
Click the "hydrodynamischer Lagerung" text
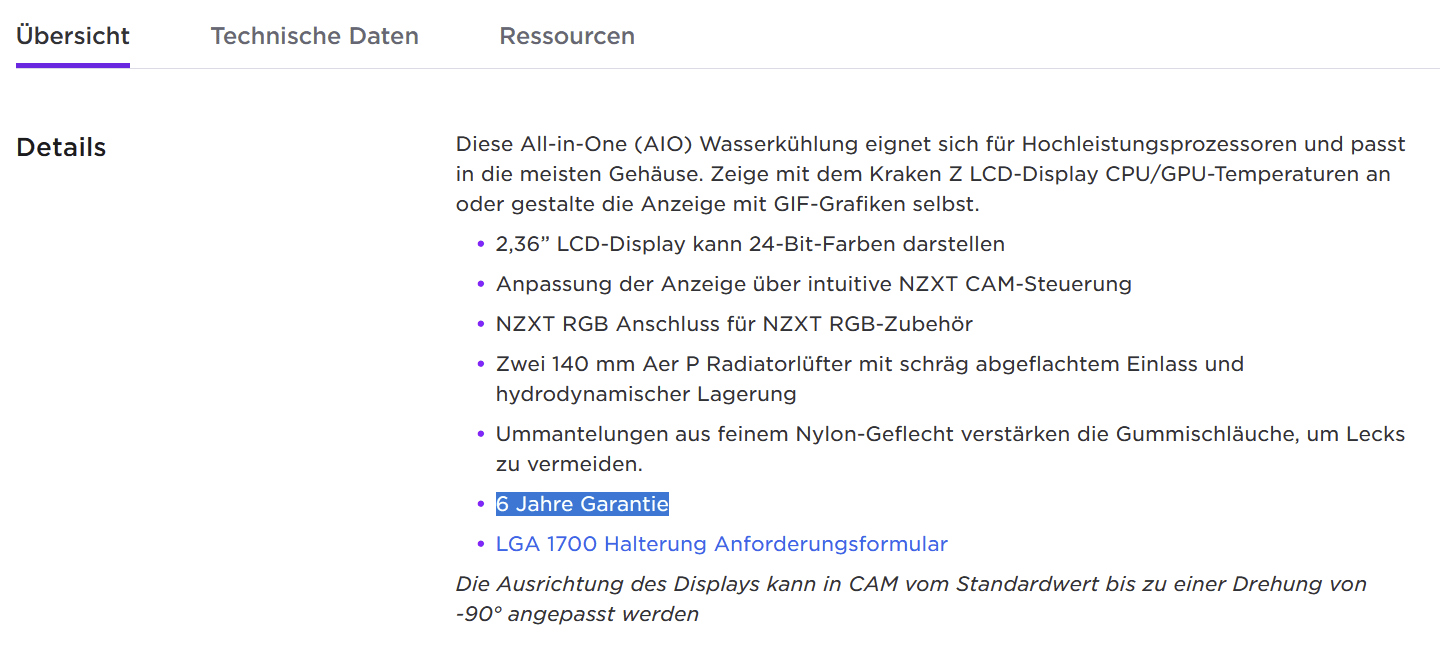pyautogui.click(x=645, y=394)
